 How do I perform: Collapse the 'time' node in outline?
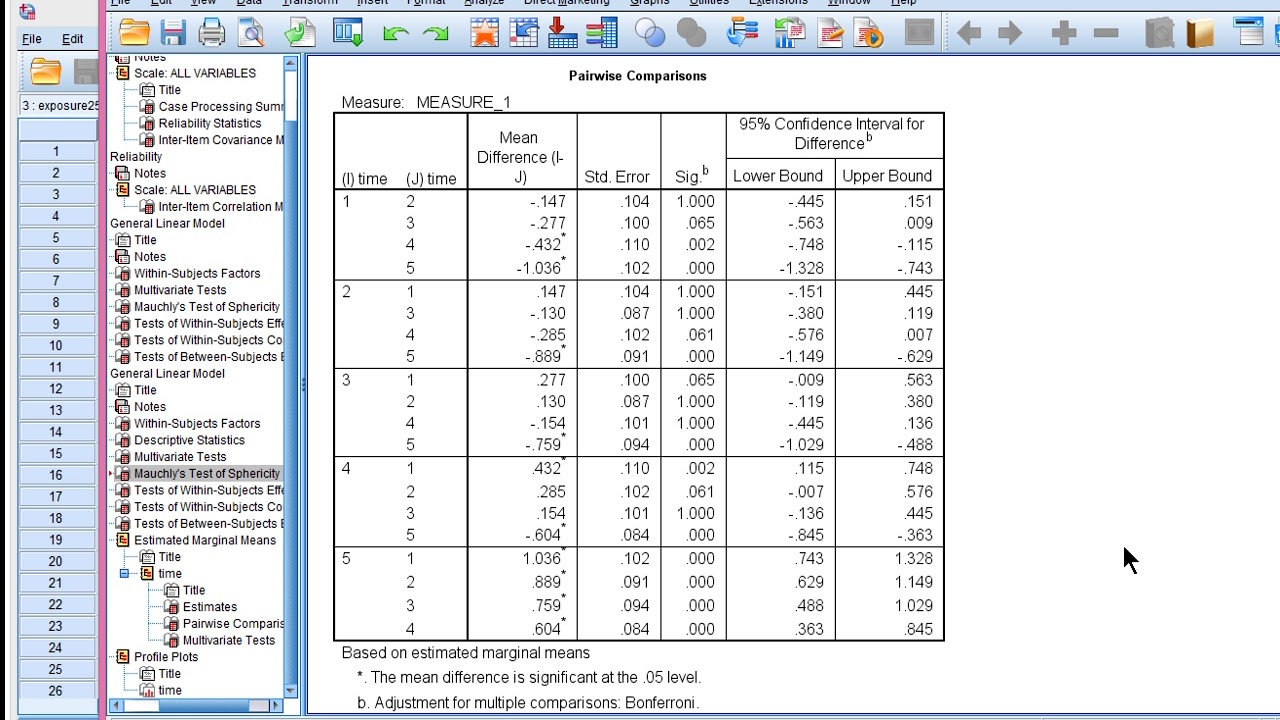coord(124,574)
